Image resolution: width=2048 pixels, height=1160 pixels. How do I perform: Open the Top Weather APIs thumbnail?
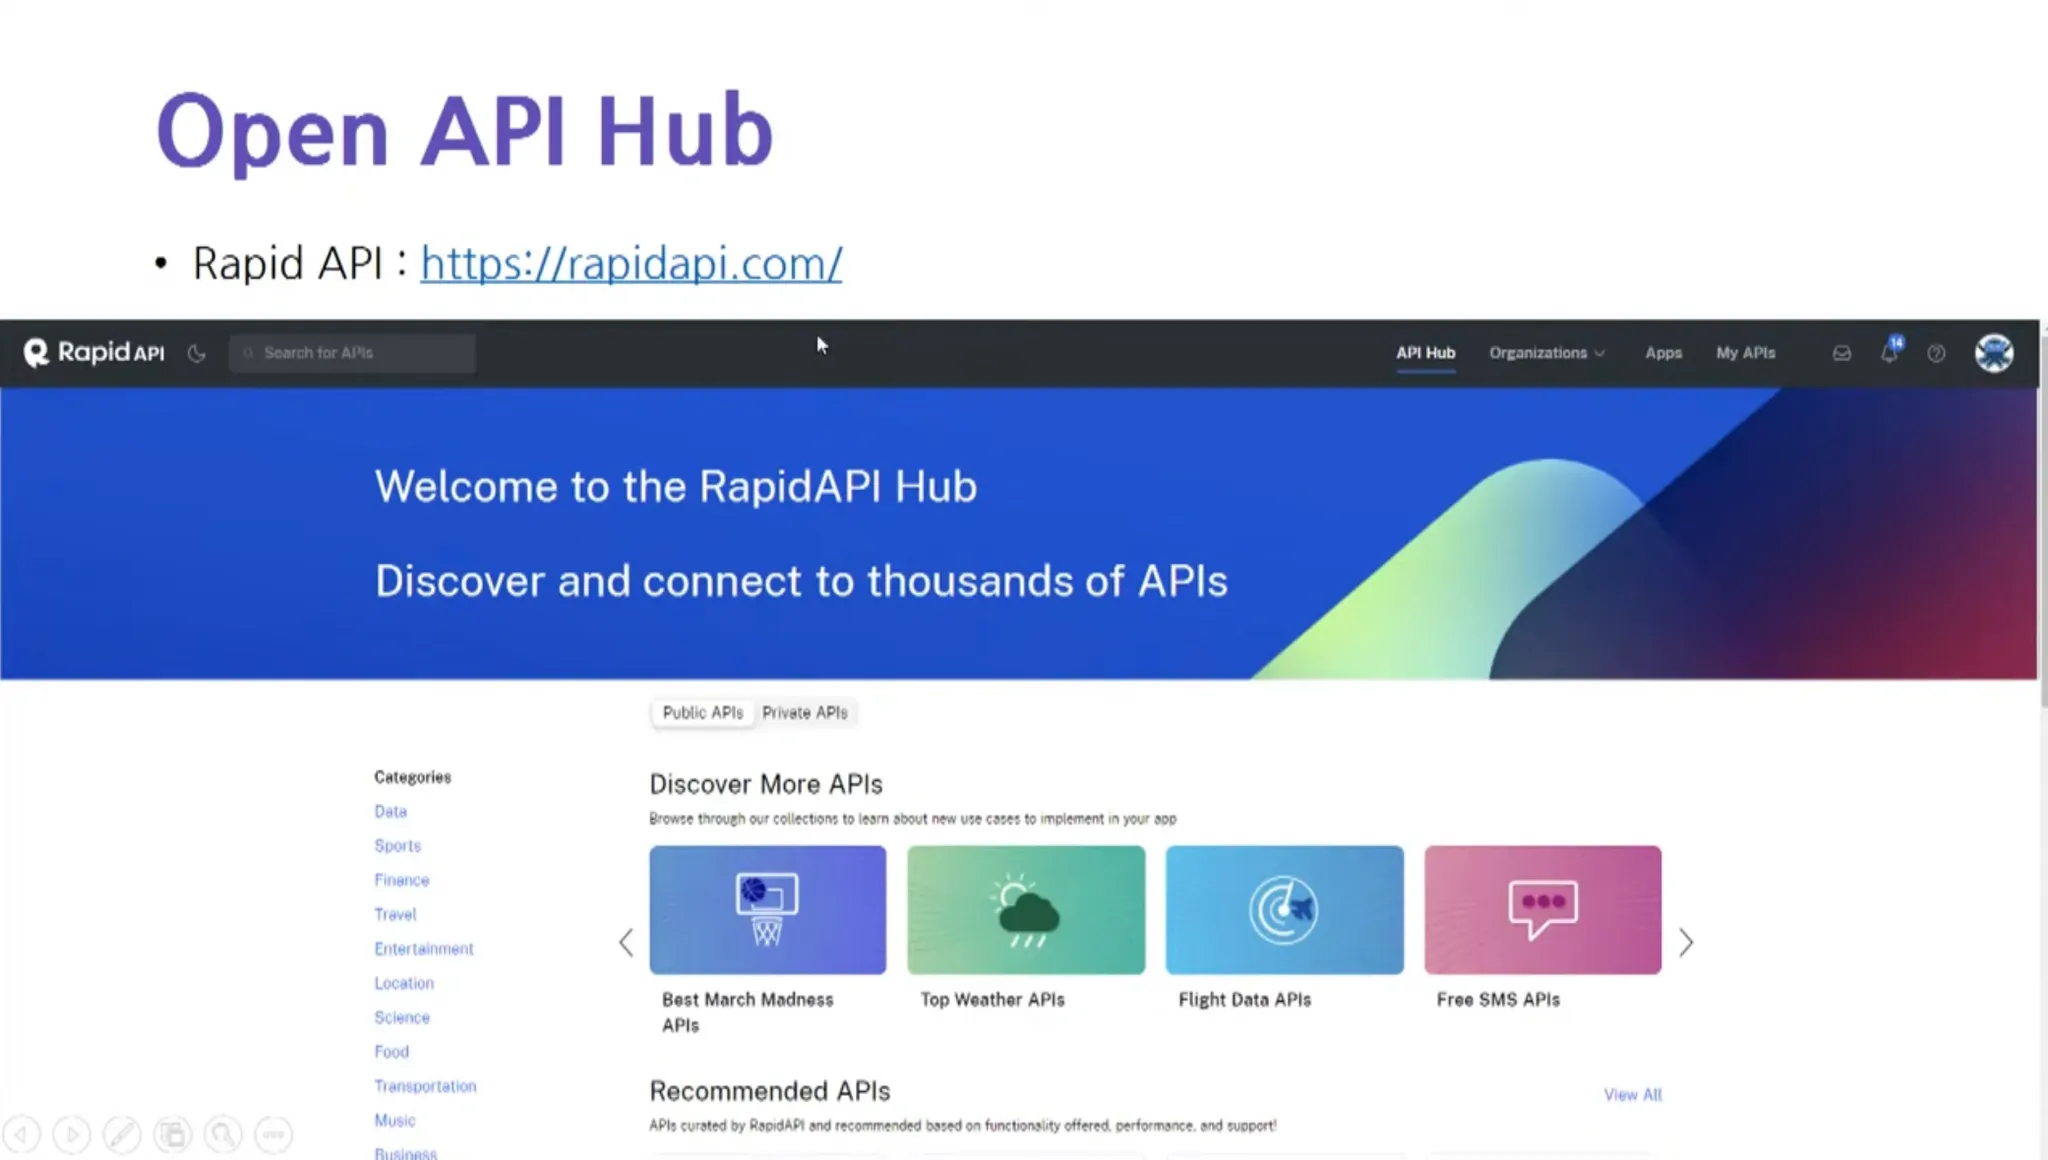(x=1025, y=910)
